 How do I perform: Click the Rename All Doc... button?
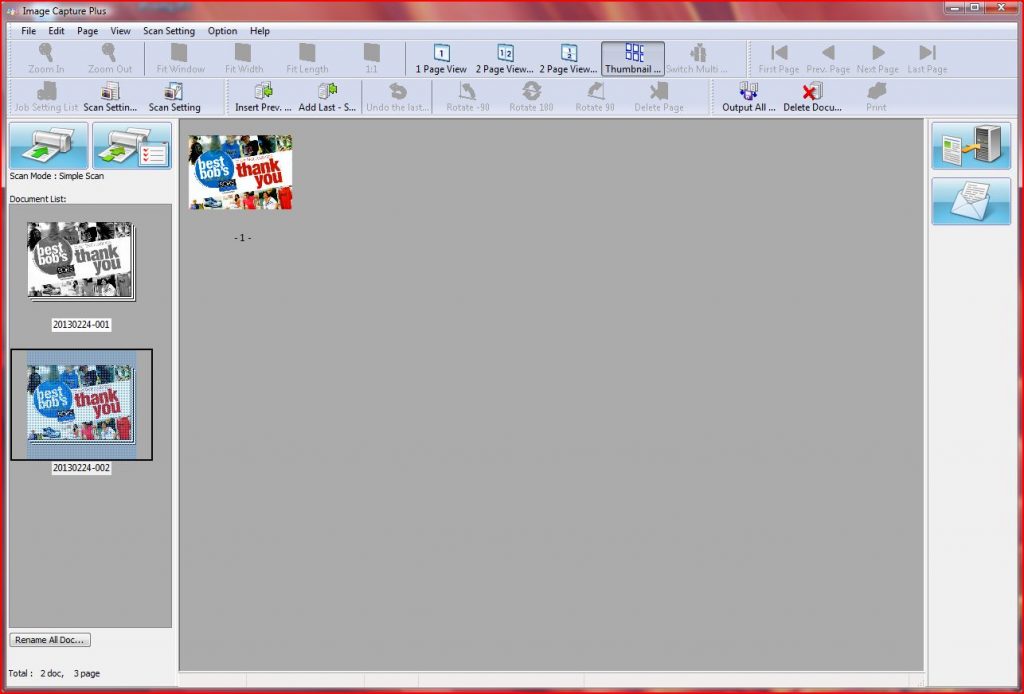[50, 640]
